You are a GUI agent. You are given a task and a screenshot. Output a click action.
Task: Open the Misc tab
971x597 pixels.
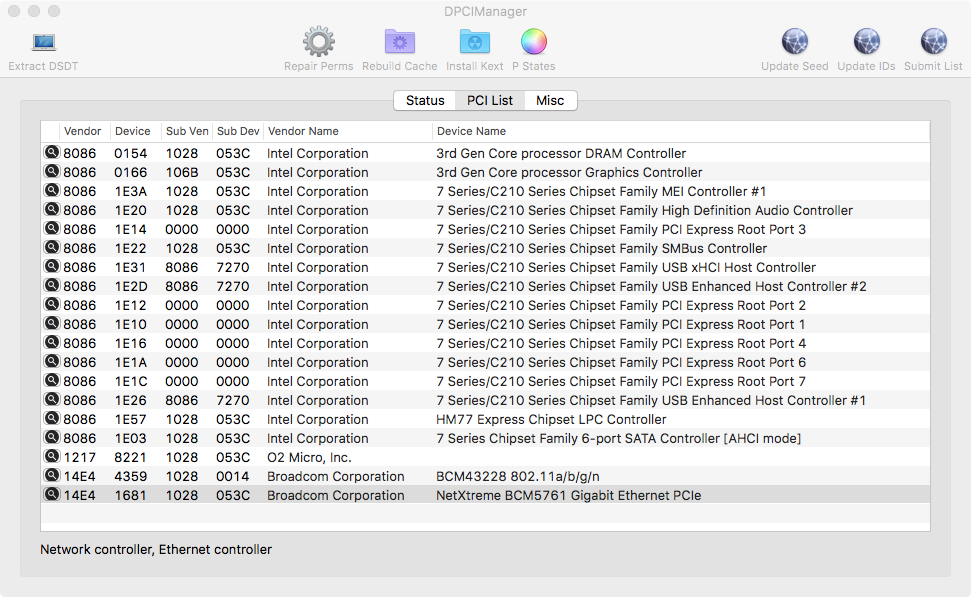coord(550,100)
